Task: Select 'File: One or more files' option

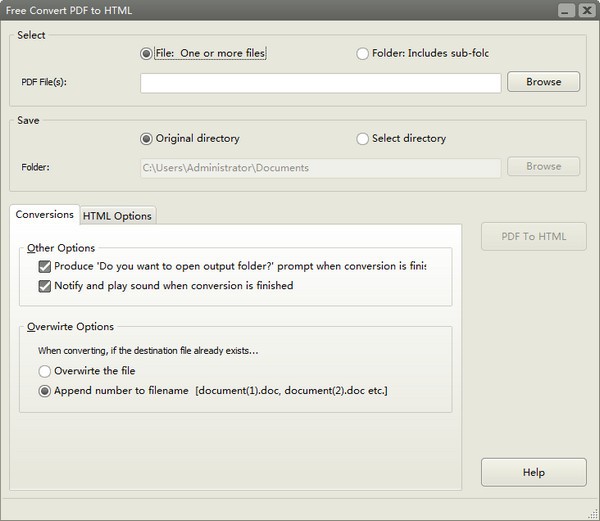Action: pyautogui.click(x=147, y=53)
